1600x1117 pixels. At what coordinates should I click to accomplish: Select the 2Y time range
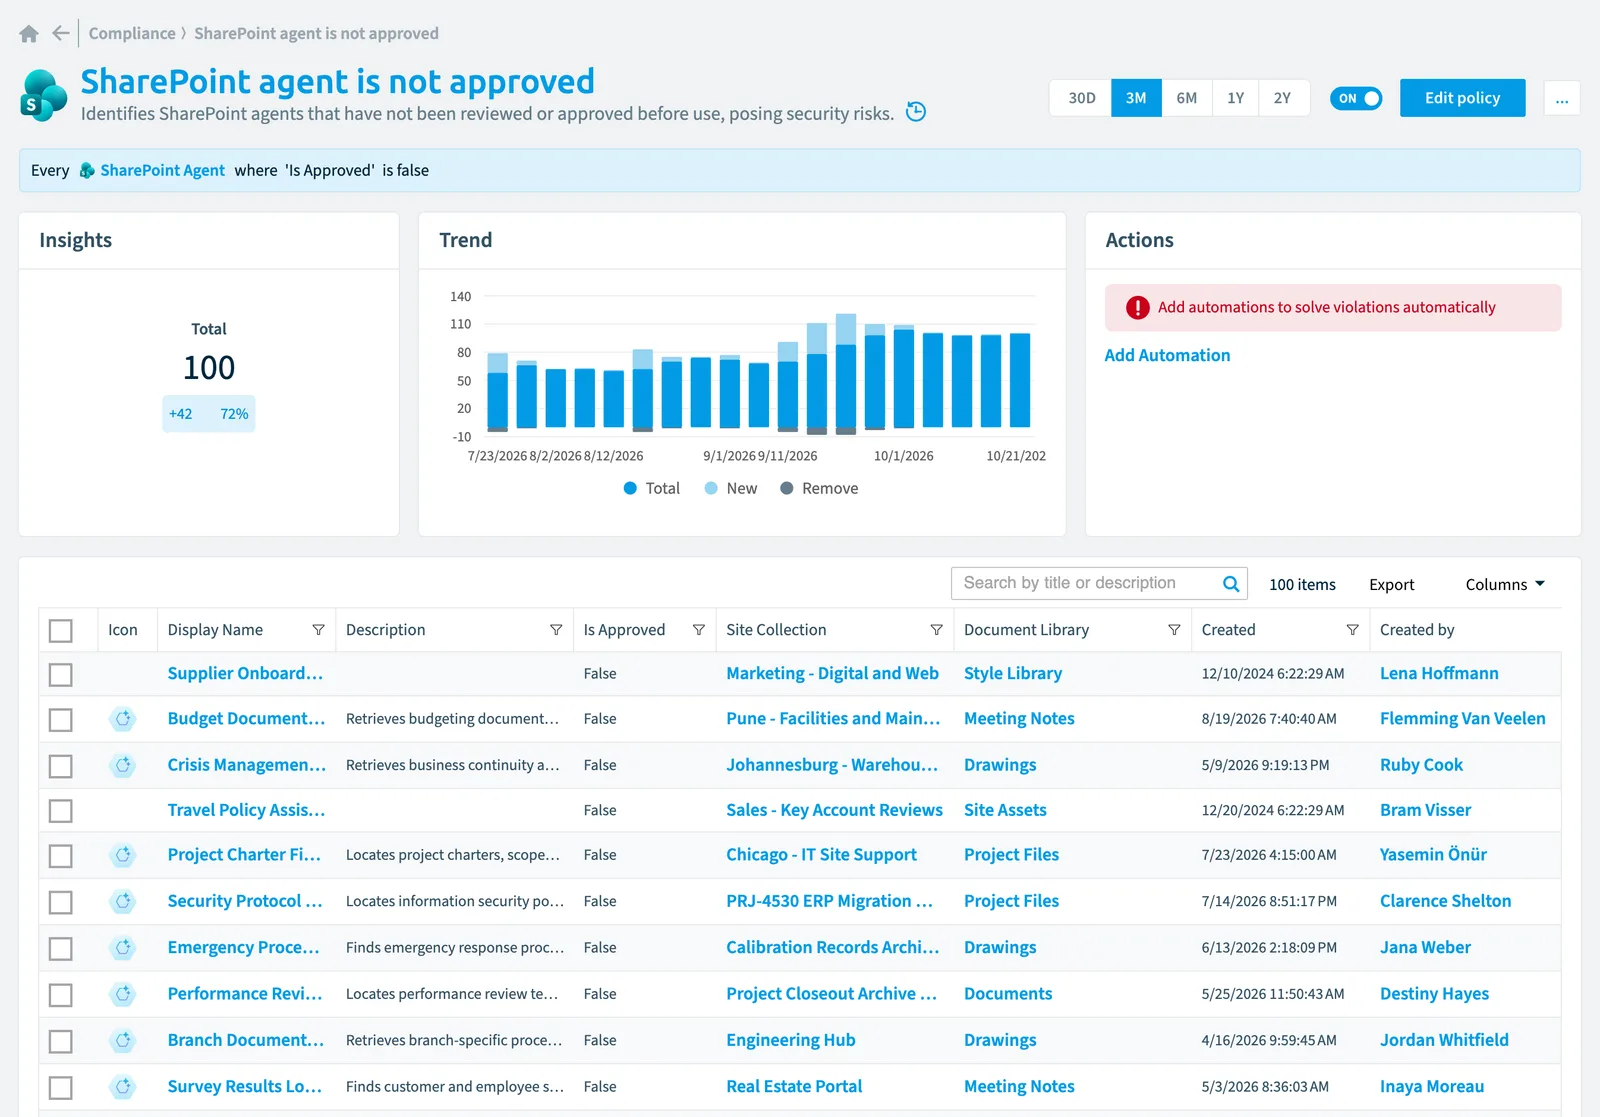[x=1283, y=98]
